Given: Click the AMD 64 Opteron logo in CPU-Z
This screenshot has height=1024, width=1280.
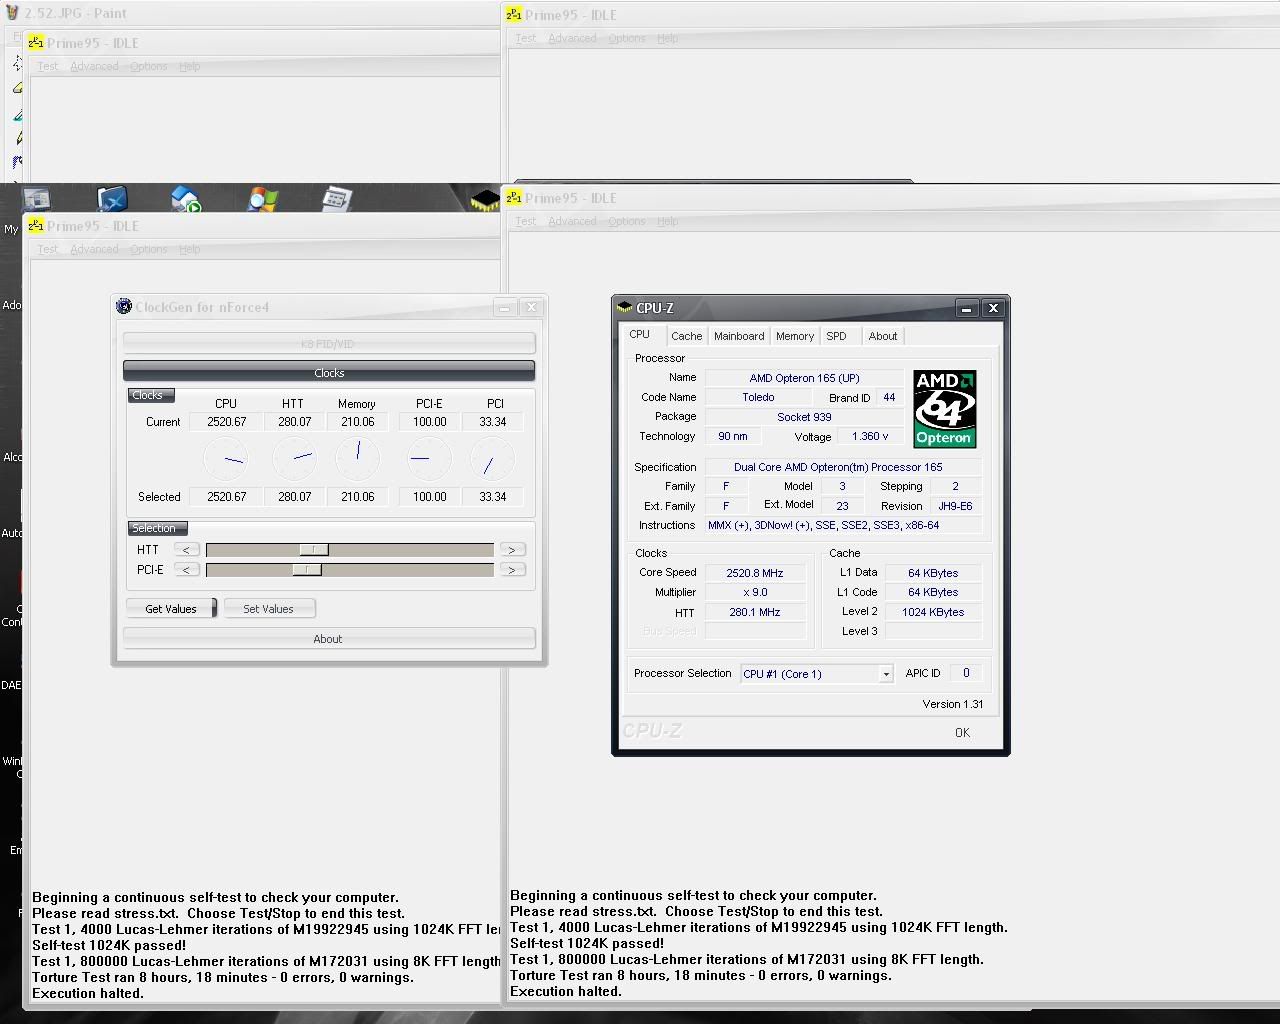Looking at the screenshot, I should tap(944, 409).
